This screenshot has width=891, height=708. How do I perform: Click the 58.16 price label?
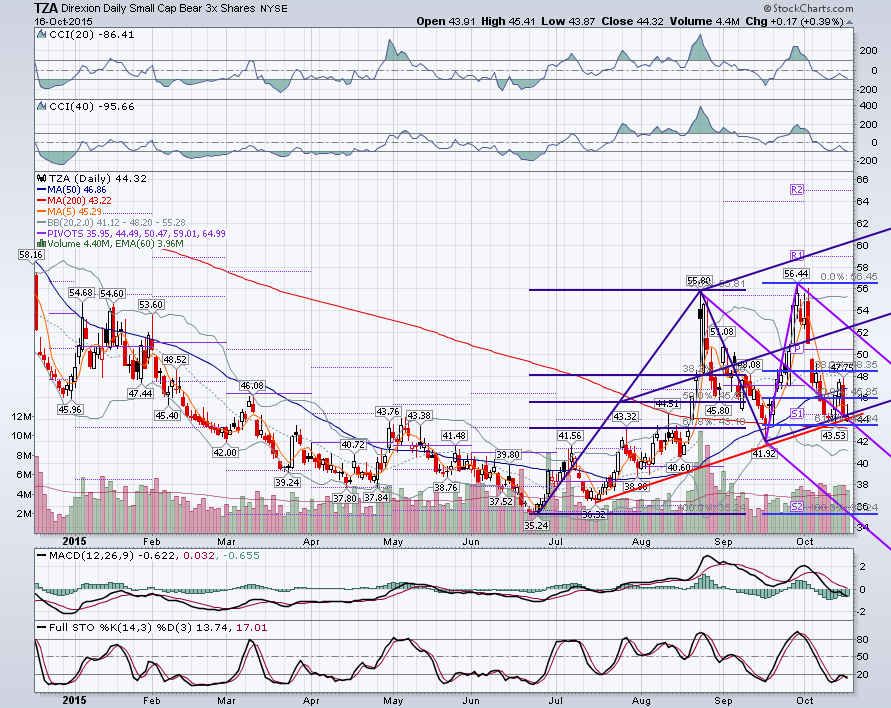[30, 255]
